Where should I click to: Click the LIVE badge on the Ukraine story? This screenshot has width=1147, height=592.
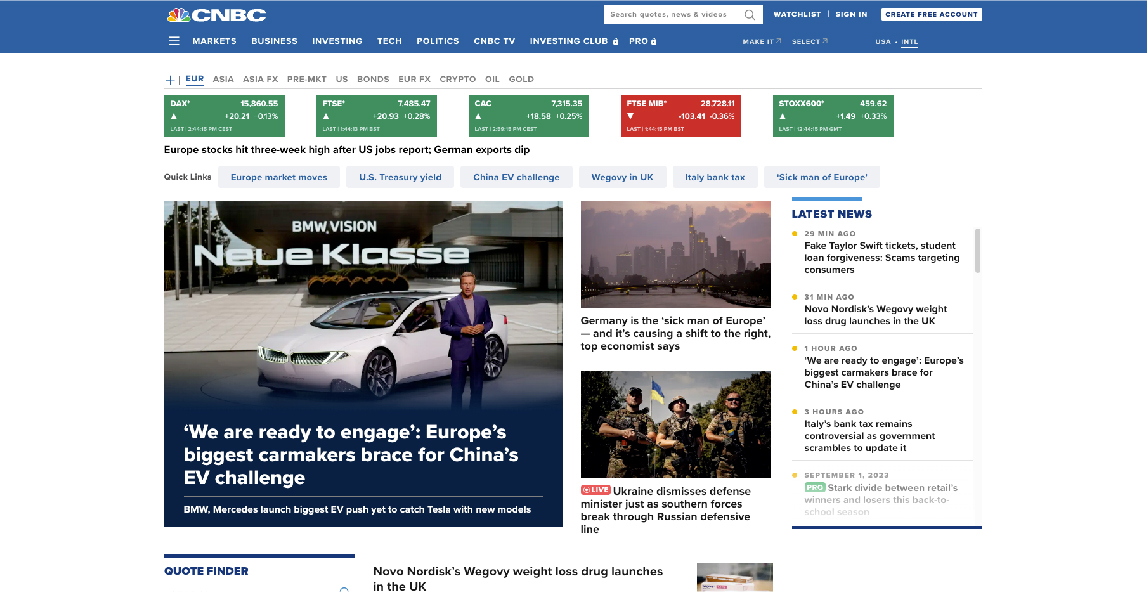pyautogui.click(x=596, y=491)
